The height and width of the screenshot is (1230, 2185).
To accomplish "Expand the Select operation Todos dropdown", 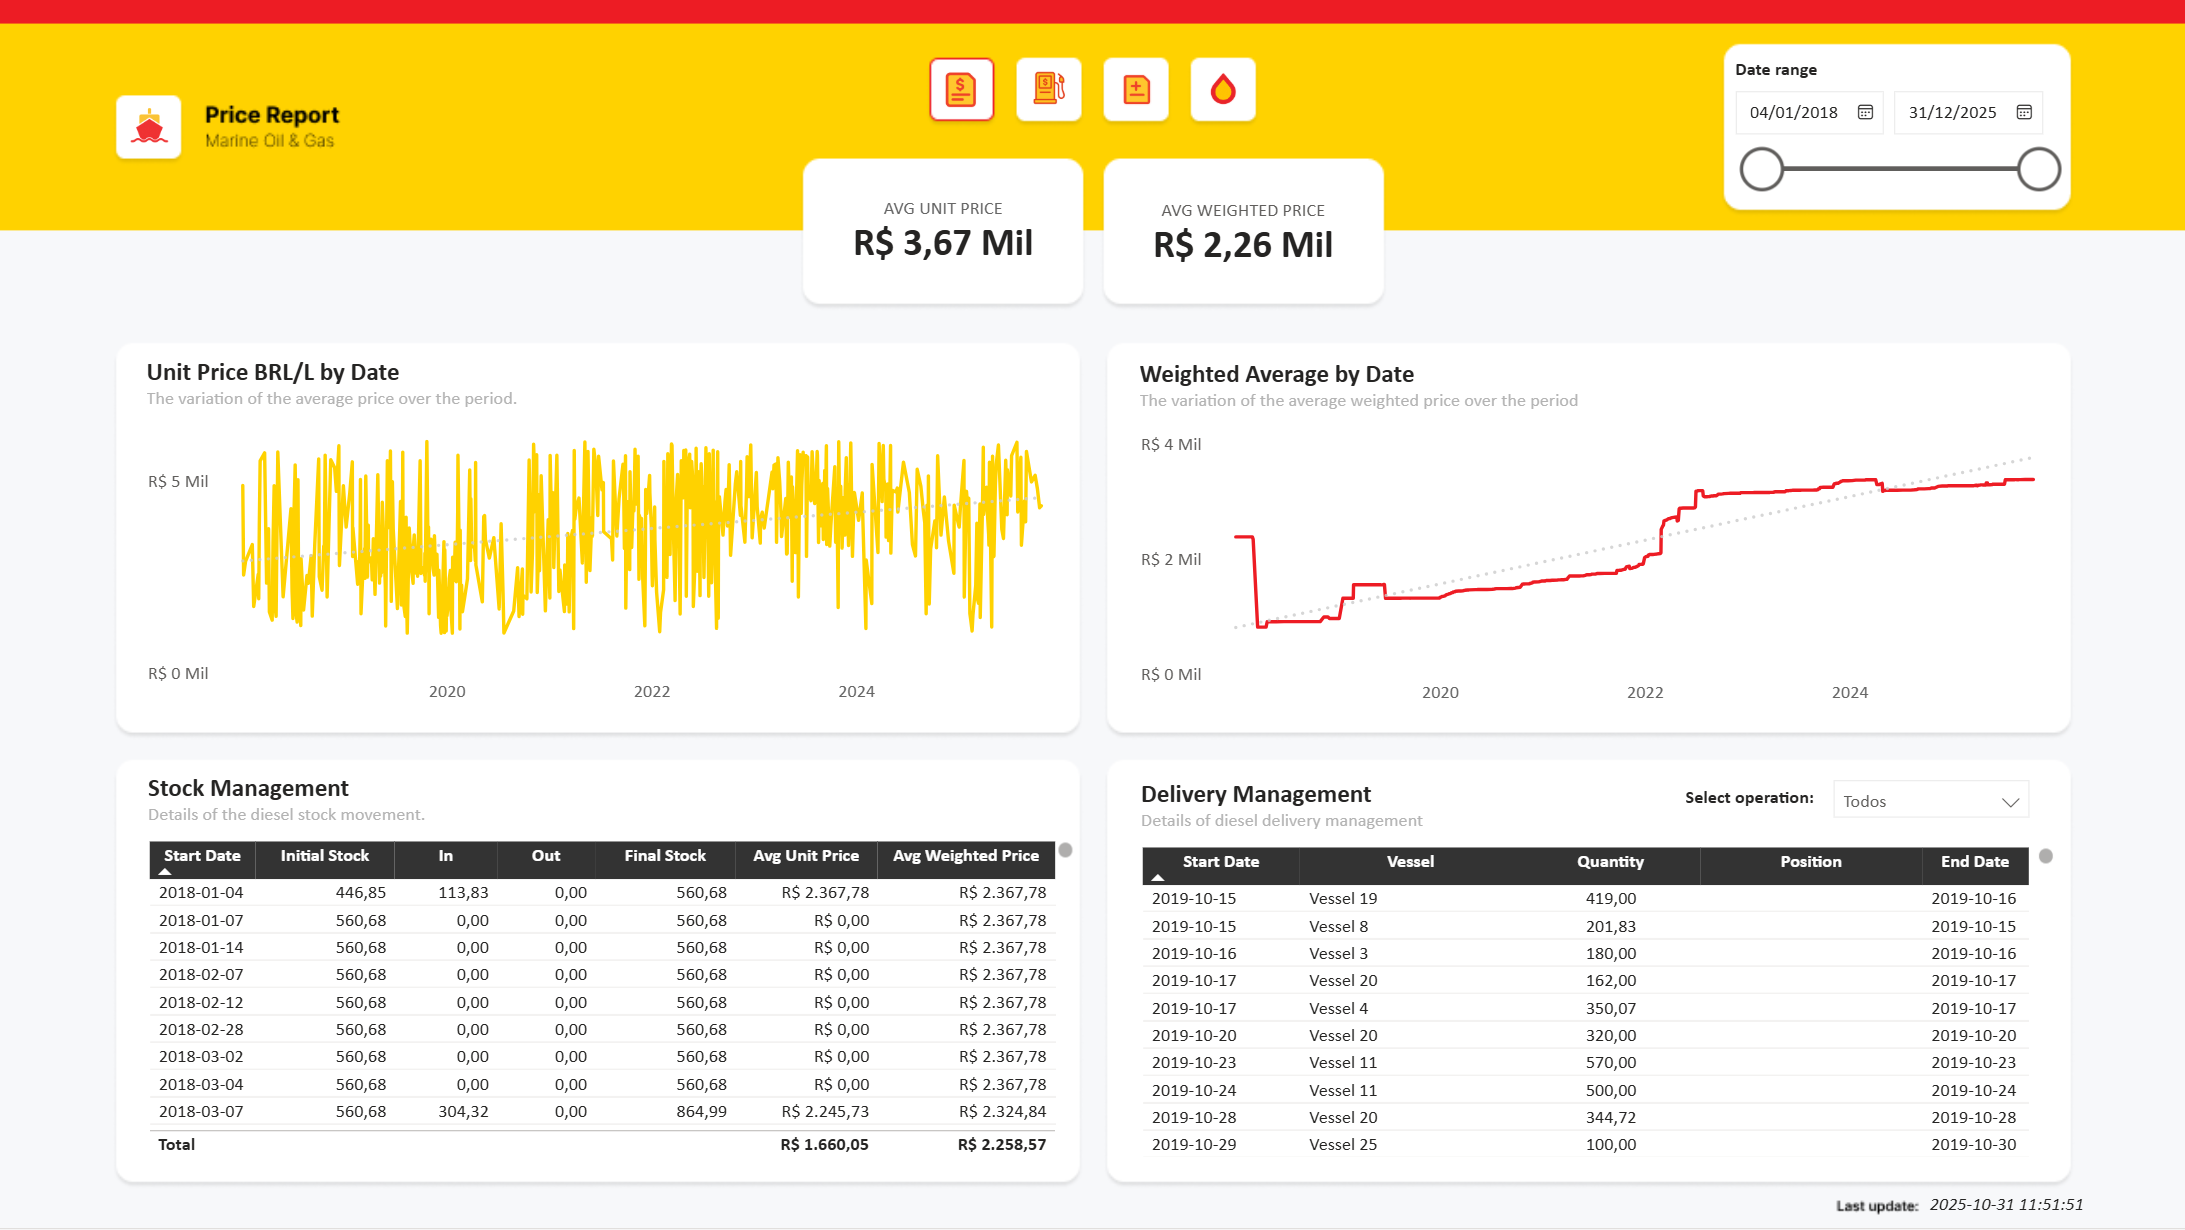I will tap(2010, 802).
